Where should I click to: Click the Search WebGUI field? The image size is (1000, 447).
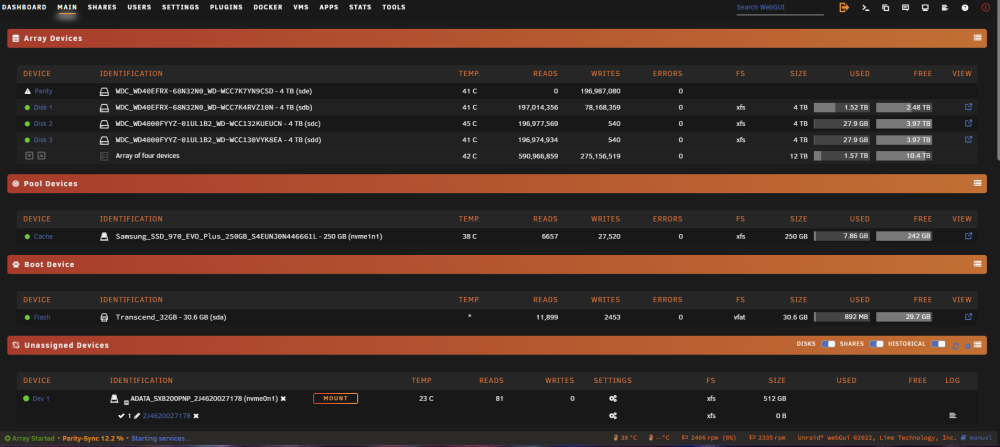(780, 8)
